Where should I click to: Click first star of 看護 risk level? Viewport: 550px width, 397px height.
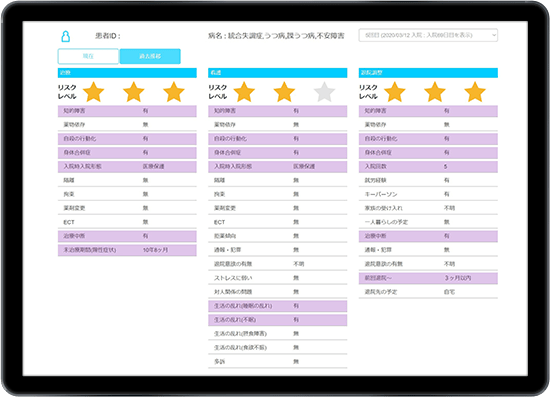click(244, 92)
